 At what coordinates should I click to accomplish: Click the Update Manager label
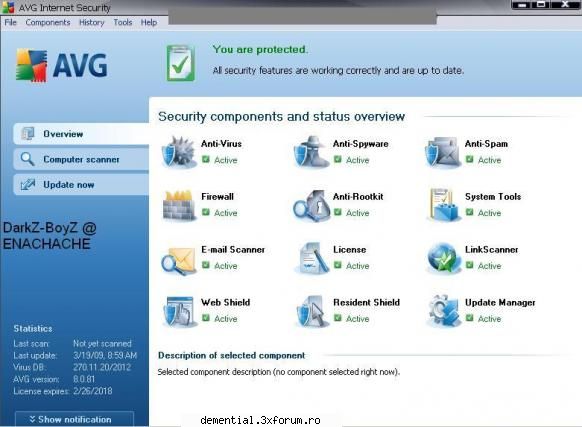click(500, 302)
